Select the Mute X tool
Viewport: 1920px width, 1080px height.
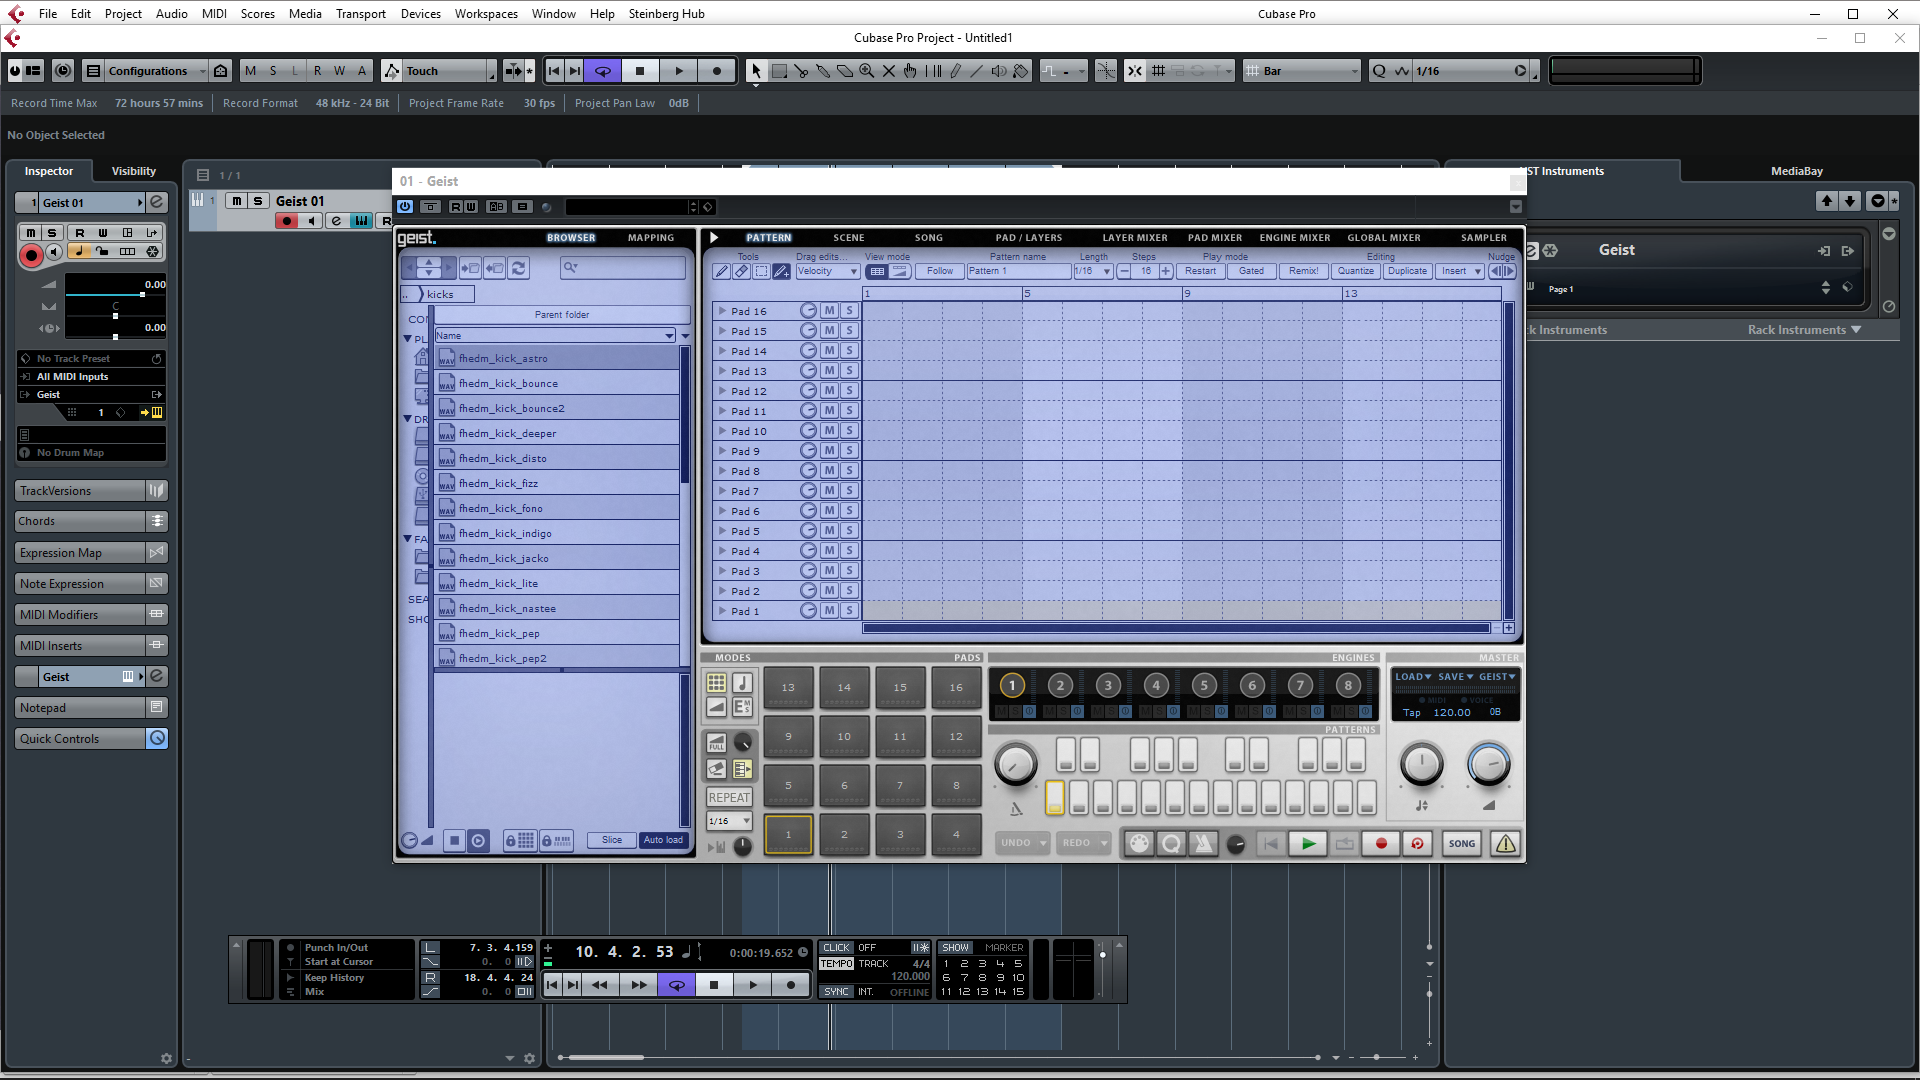click(x=889, y=71)
